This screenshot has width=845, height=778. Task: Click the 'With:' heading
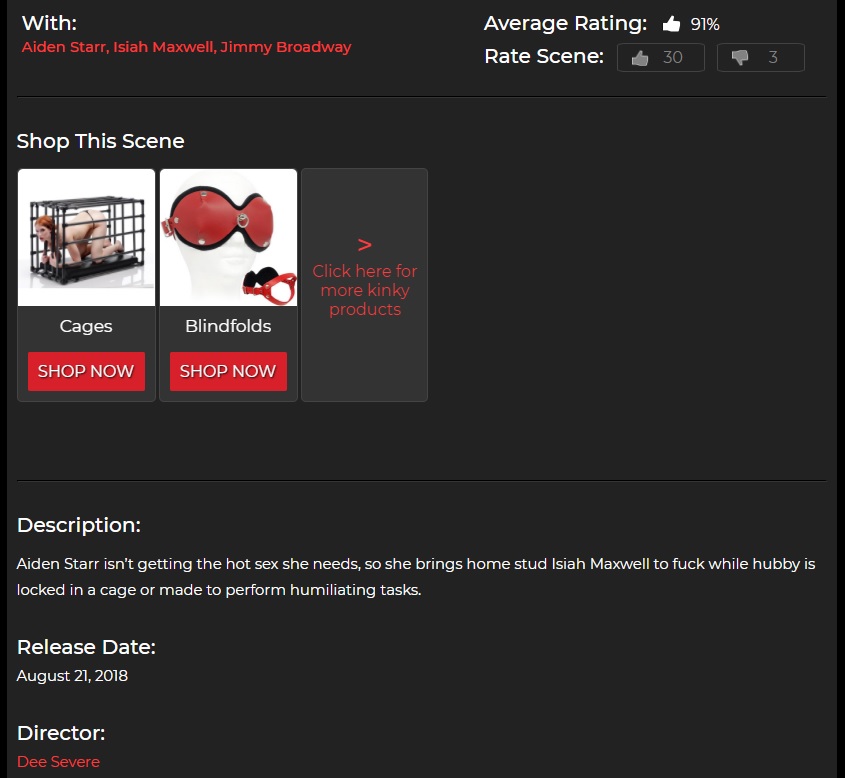49,23
